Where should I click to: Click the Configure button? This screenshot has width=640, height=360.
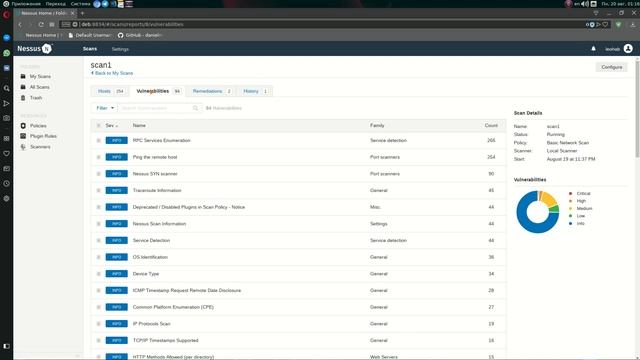pyautogui.click(x=611, y=67)
